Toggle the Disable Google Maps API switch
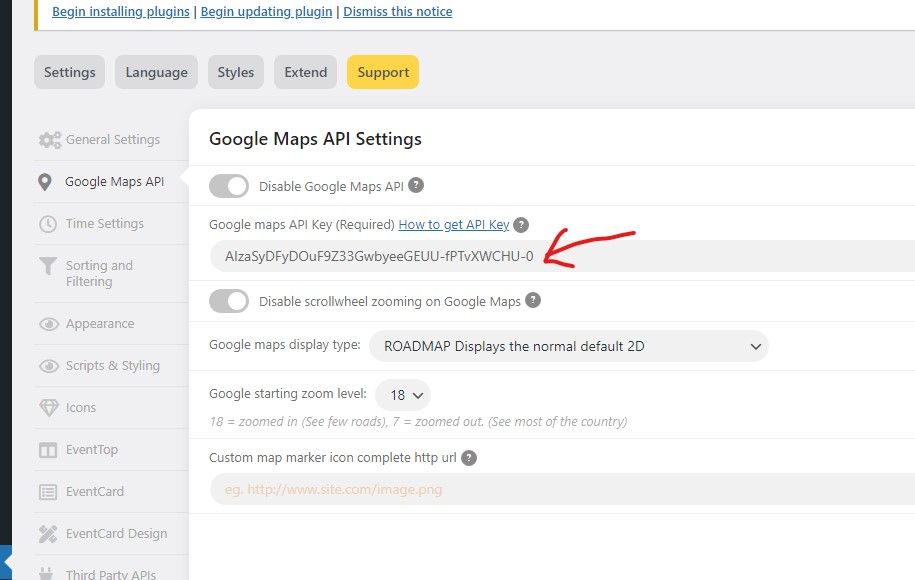915x580 pixels. point(229,186)
